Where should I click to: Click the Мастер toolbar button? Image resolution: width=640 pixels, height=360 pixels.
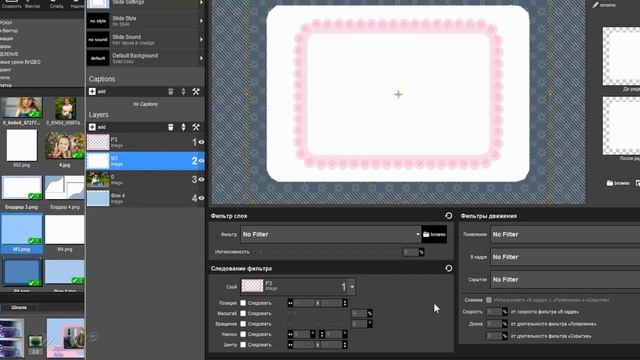(32, 4)
